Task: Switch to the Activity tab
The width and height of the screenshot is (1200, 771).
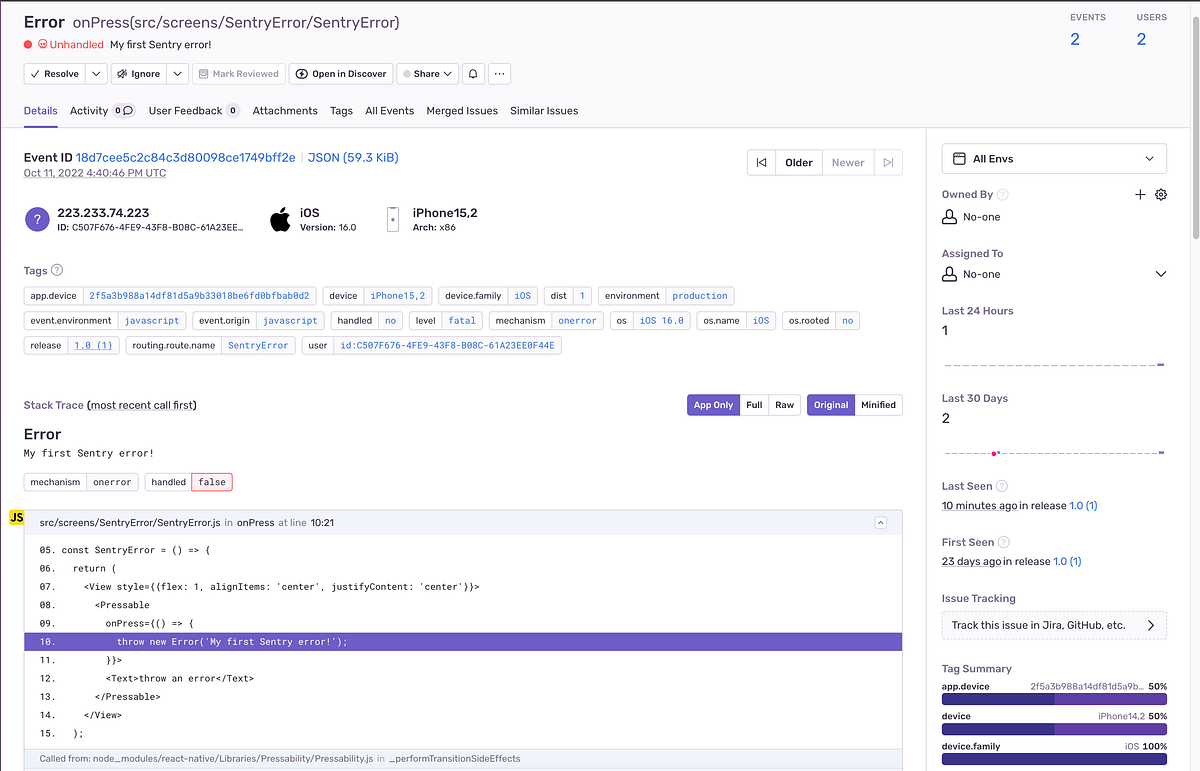Action: click(x=102, y=111)
